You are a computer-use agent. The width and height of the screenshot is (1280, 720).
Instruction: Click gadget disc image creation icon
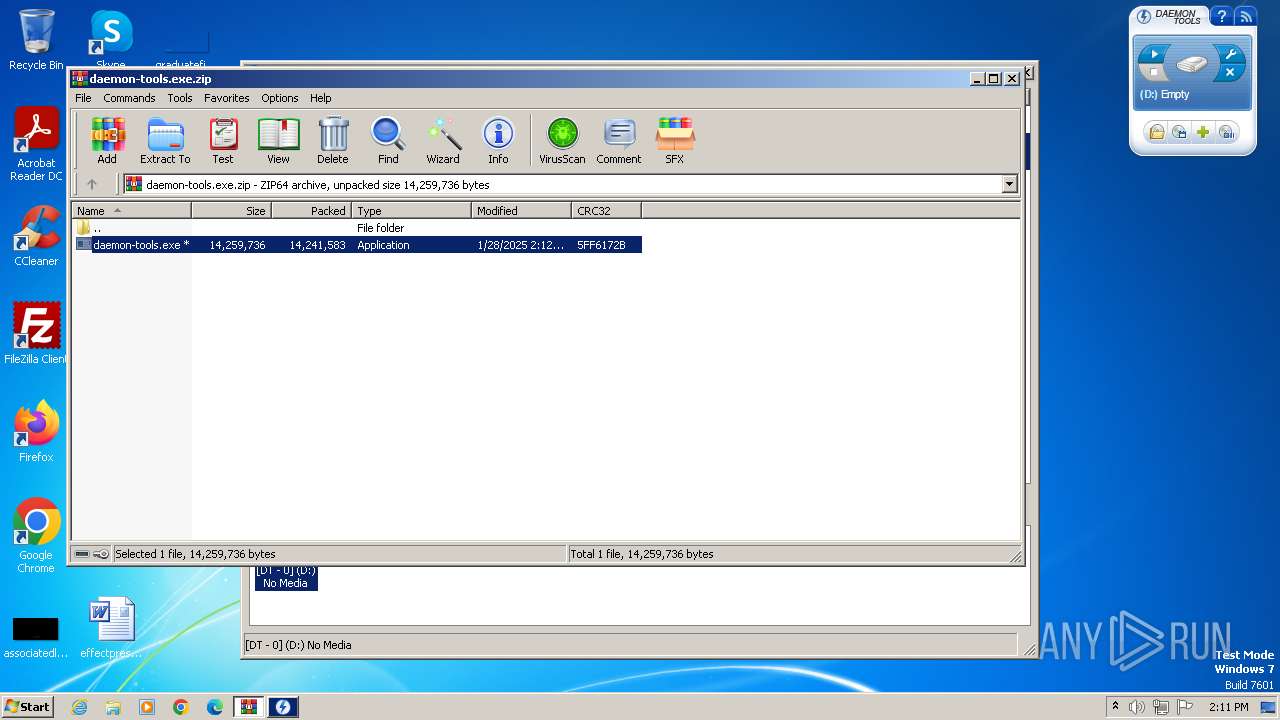(1180, 132)
